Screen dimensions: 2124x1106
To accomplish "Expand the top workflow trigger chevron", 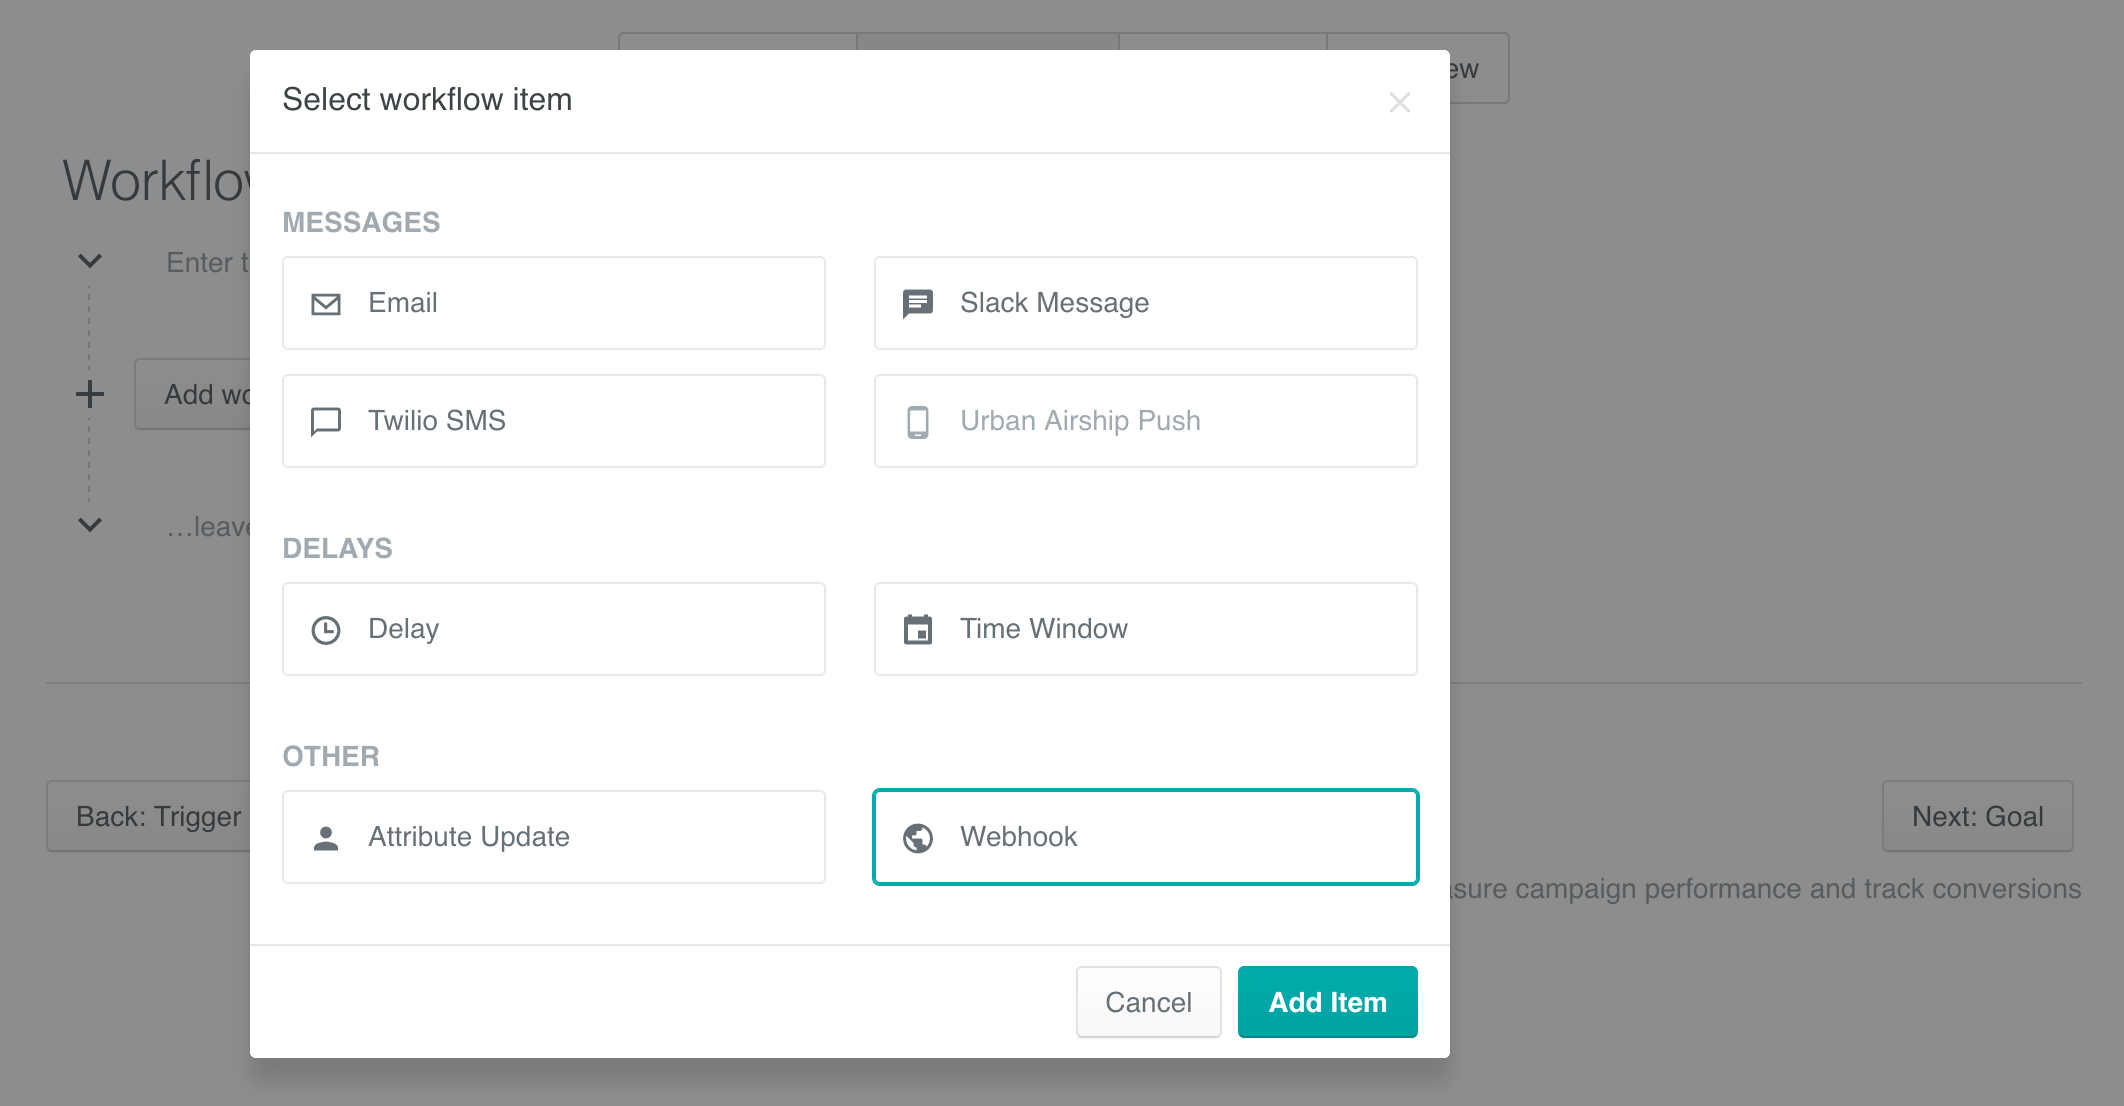I will click(x=90, y=261).
